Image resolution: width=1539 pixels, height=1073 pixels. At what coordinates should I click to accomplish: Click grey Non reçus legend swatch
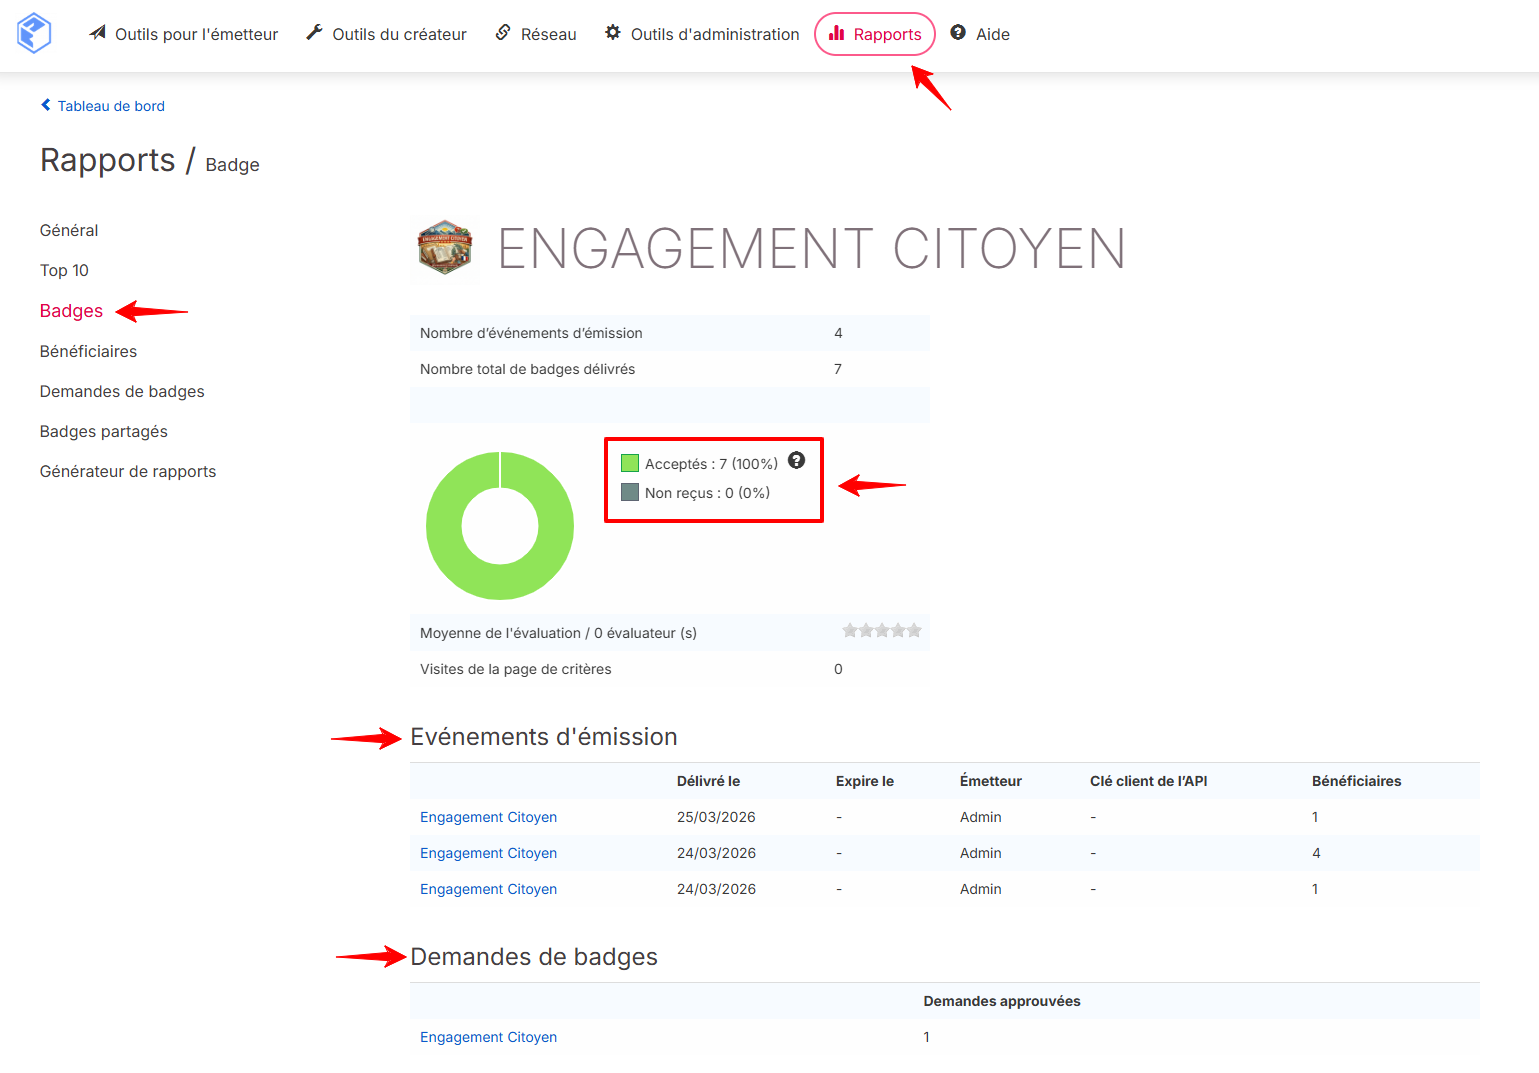[x=630, y=492]
